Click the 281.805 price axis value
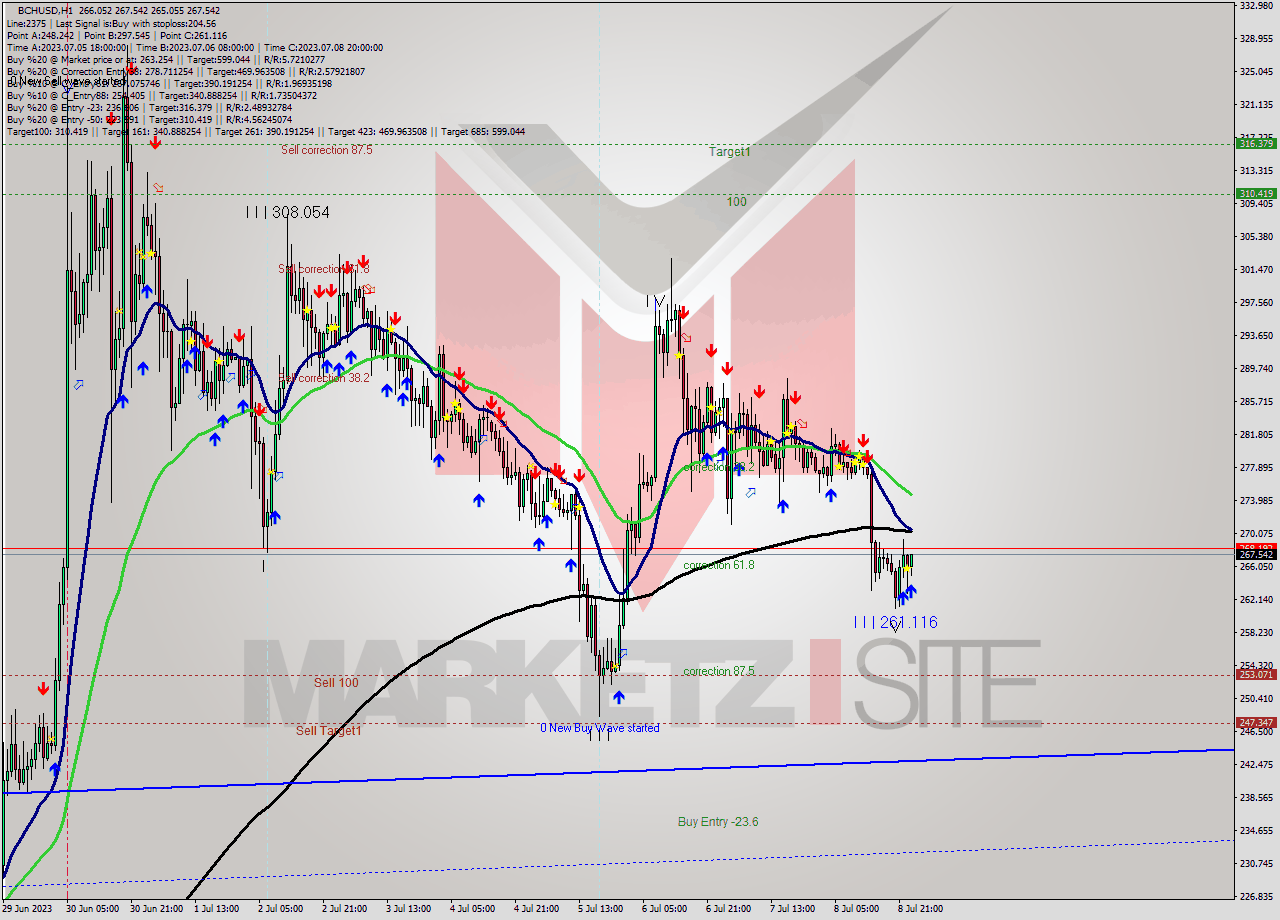Image resolution: width=1280 pixels, height=920 pixels. pos(1256,435)
